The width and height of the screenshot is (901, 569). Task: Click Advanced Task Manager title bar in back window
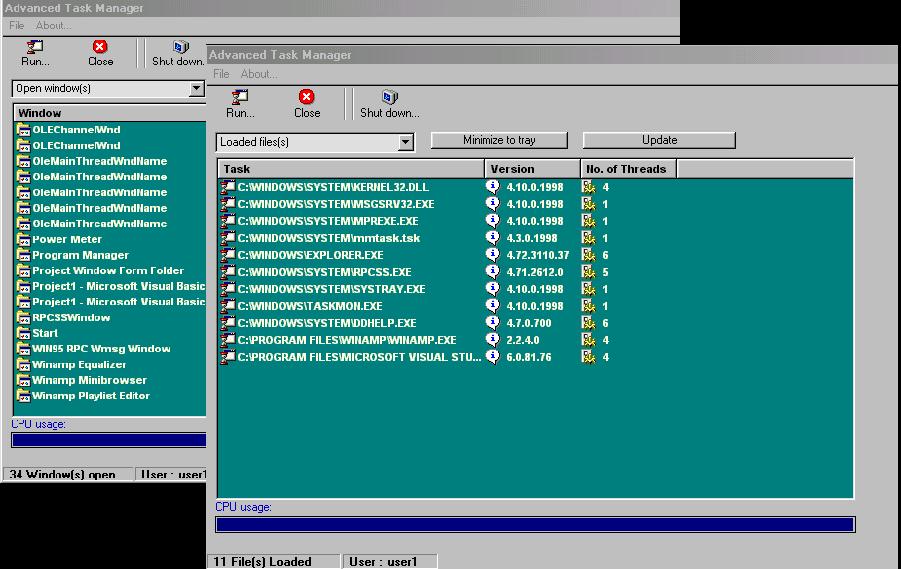(x=340, y=8)
